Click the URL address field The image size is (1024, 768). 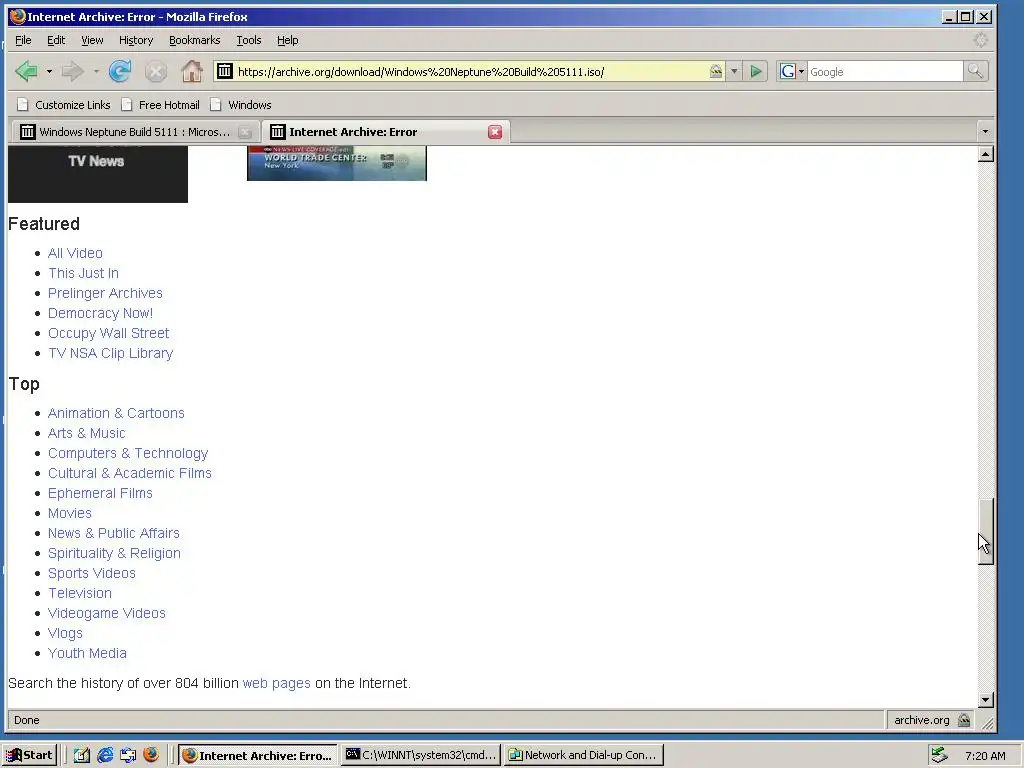pyautogui.click(x=470, y=71)
